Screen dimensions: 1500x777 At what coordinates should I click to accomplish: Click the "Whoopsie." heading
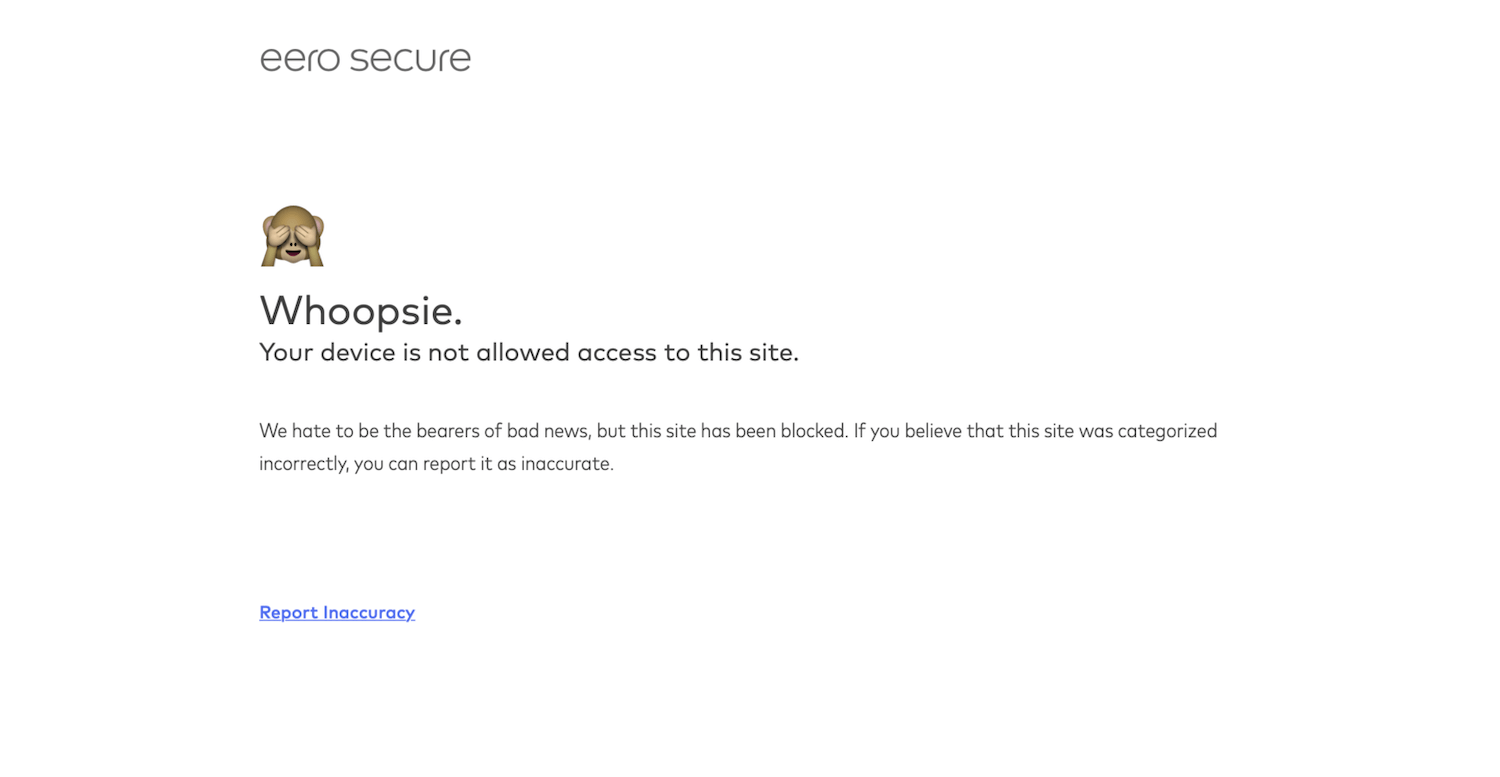(361, 310)
